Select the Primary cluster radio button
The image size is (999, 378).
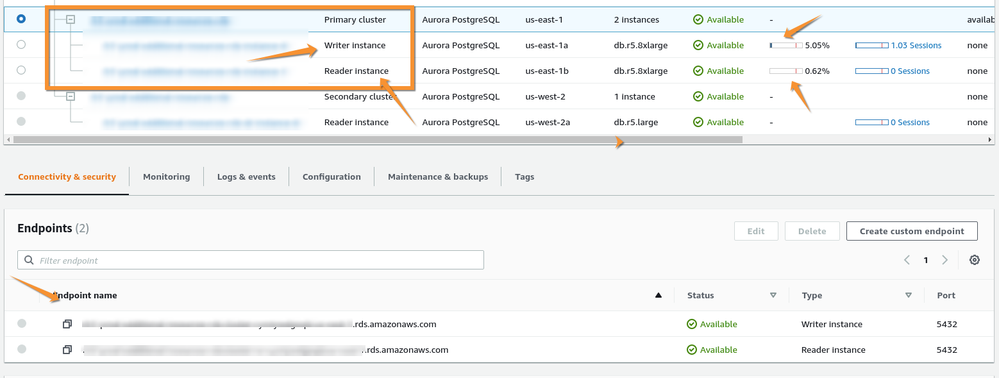(x=21, y=19)
